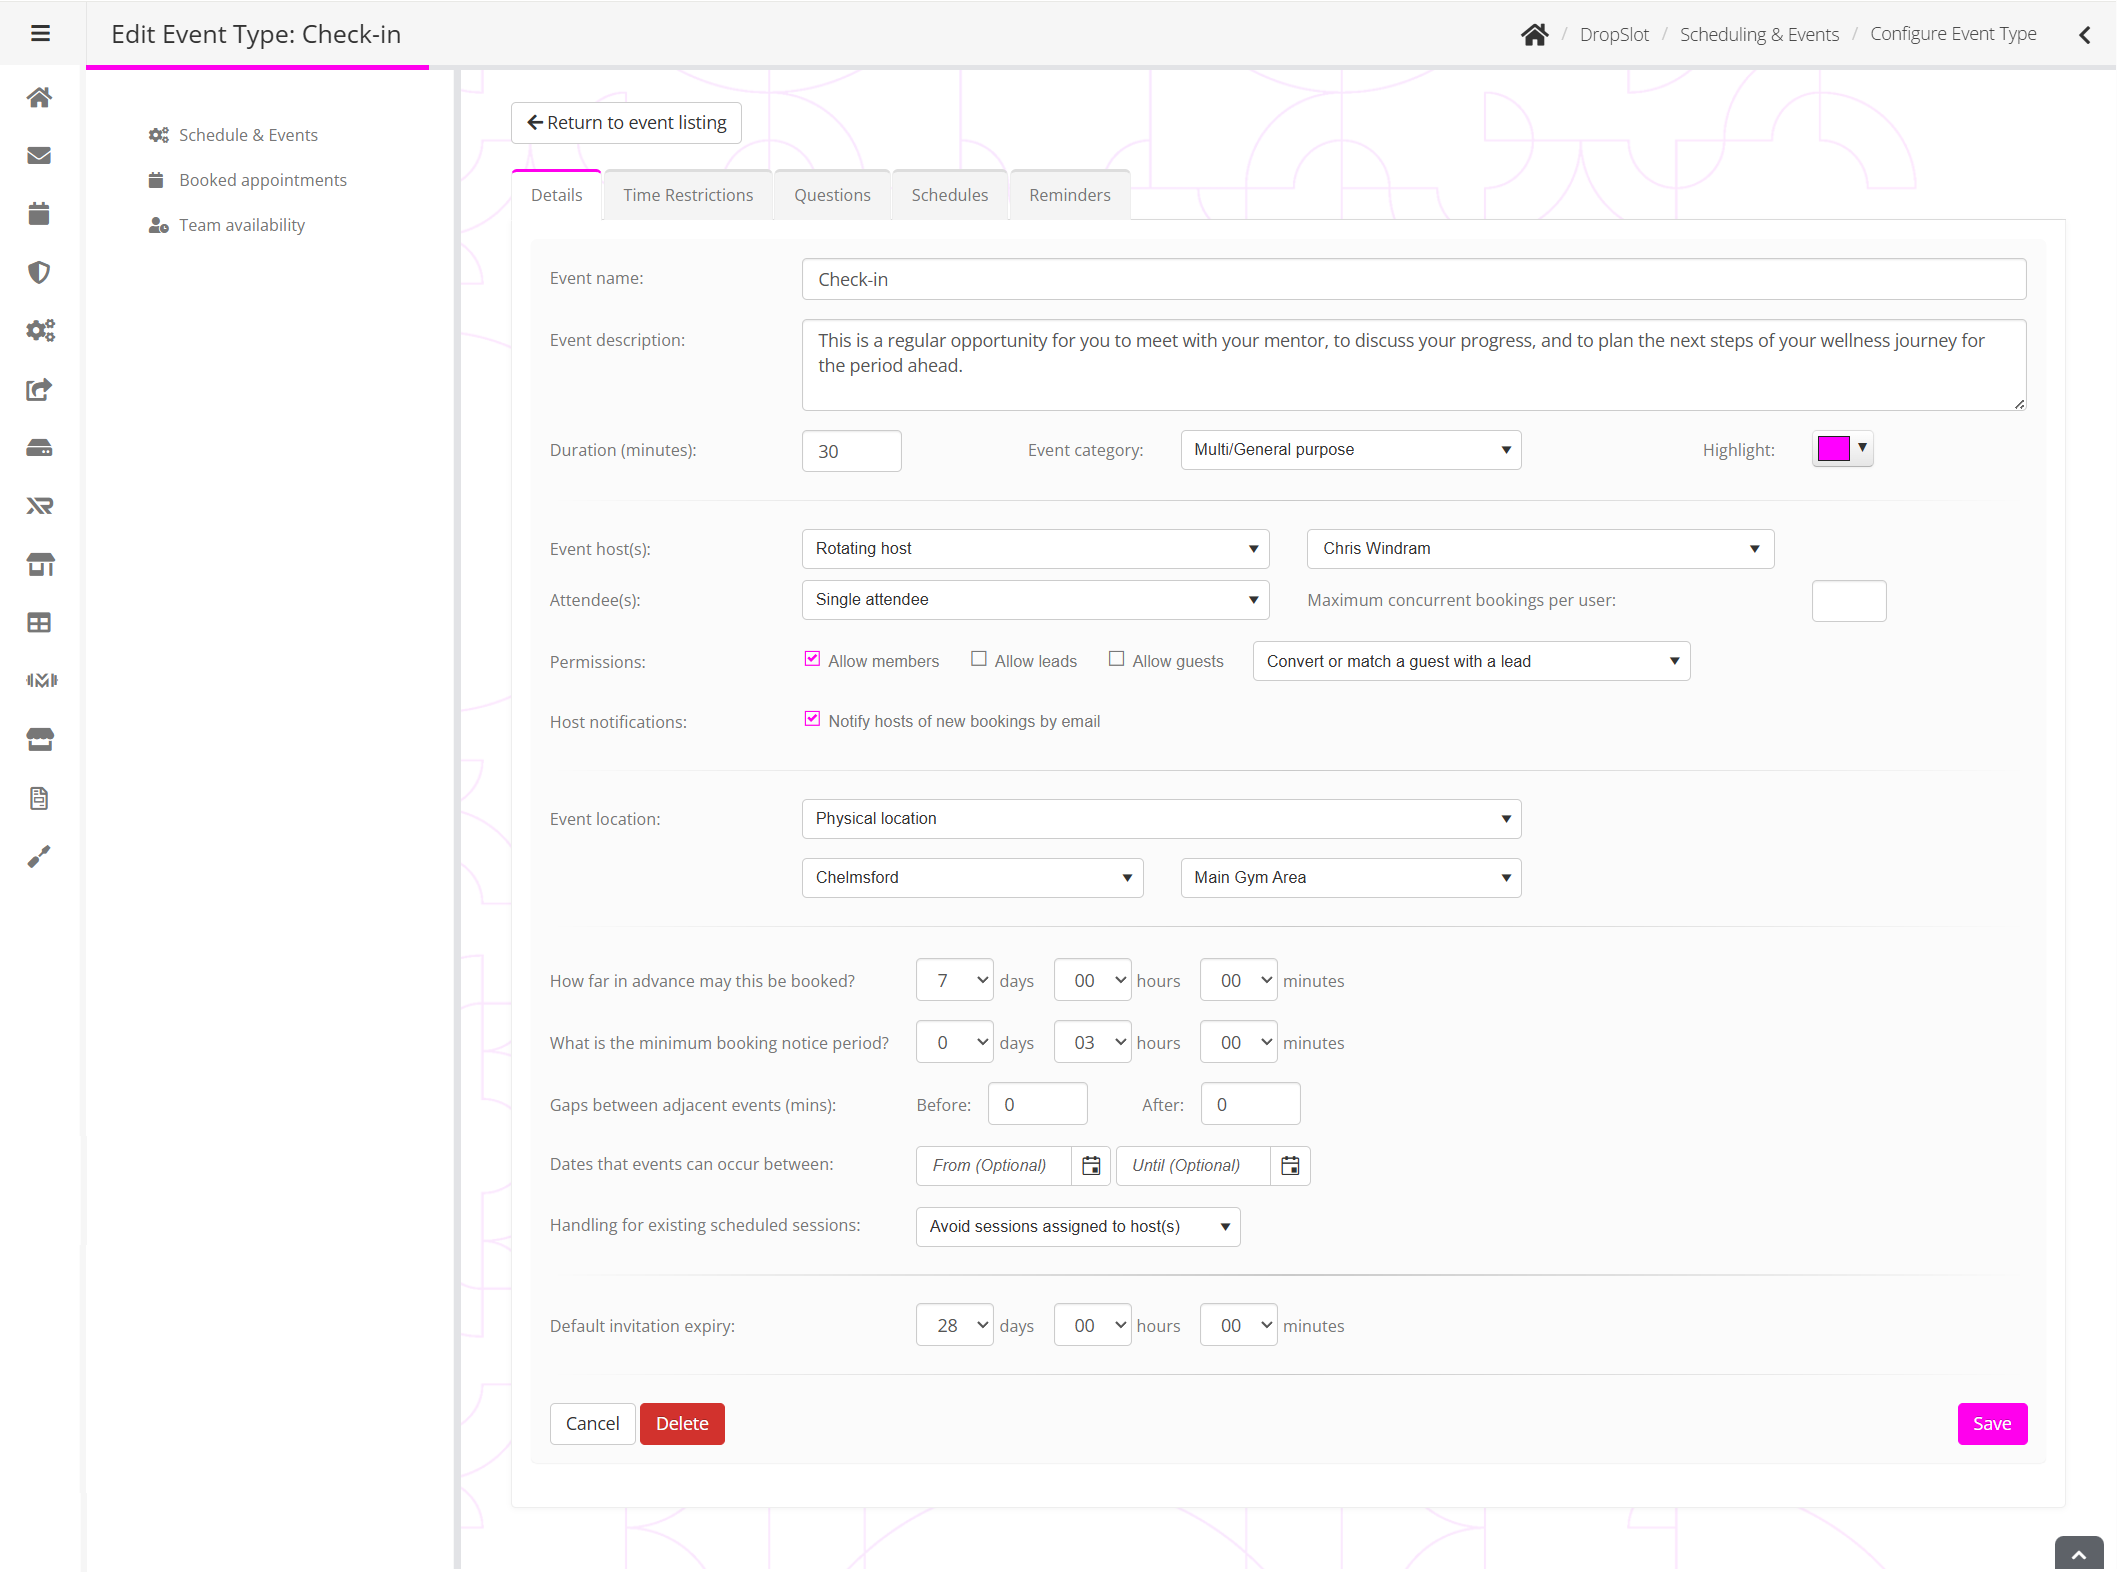This screenshot has height=1572, width=2117.
Task: Click the calendar icon in left sidebar
Action: (39, 214)
